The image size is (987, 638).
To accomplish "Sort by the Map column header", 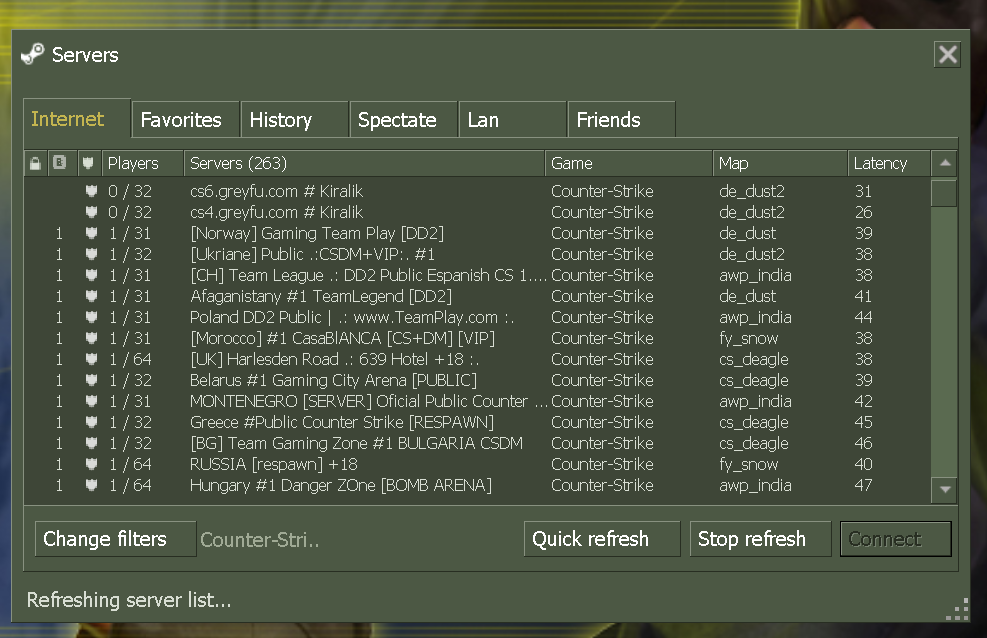I will 781,164.
